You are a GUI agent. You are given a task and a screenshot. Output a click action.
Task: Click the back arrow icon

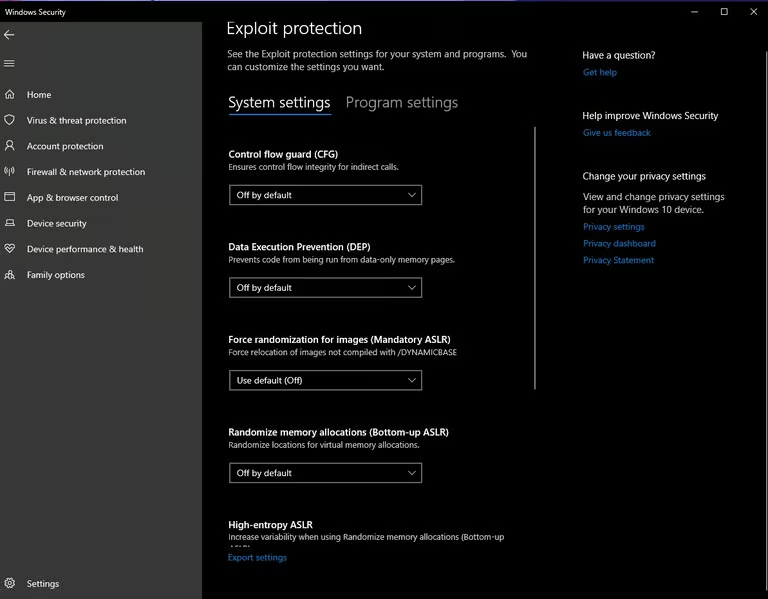click(10, 35)
